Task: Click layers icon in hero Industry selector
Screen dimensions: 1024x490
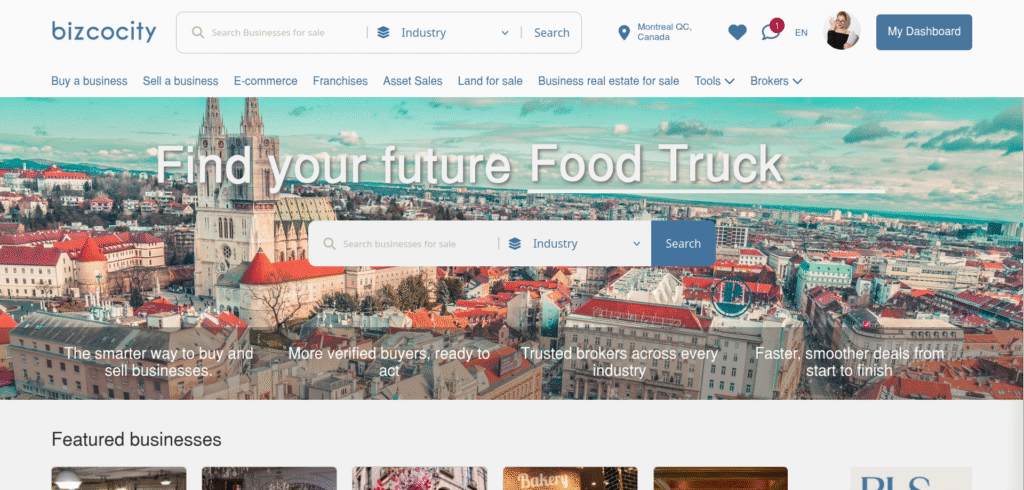Action: 515,244
